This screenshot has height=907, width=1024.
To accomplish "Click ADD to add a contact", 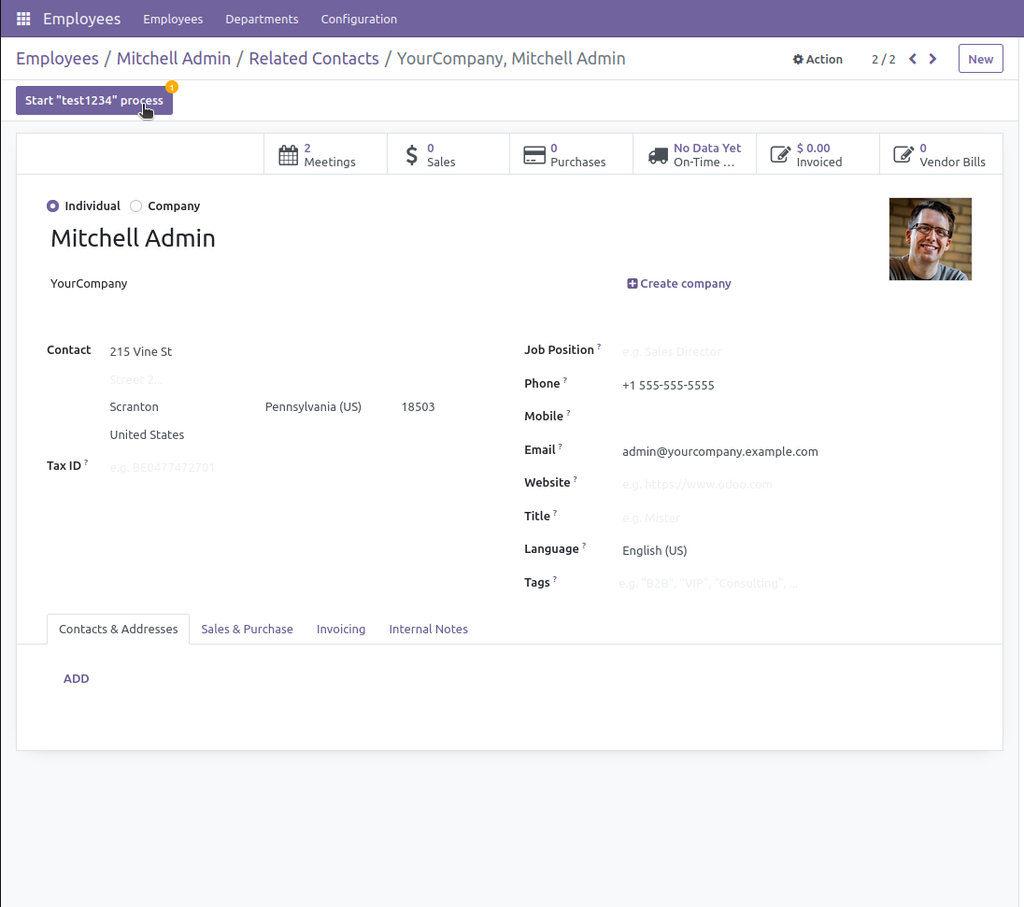I will click(x=76, y=678).
